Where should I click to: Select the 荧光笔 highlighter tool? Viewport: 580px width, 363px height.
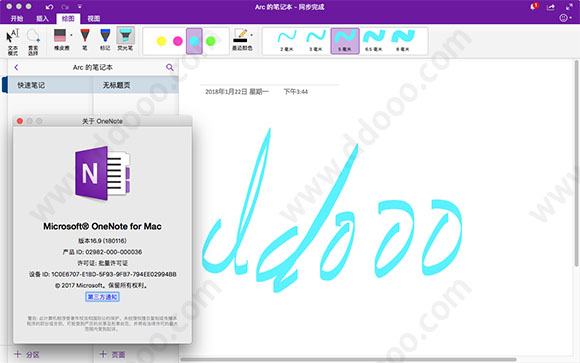[x=125, y=39]
